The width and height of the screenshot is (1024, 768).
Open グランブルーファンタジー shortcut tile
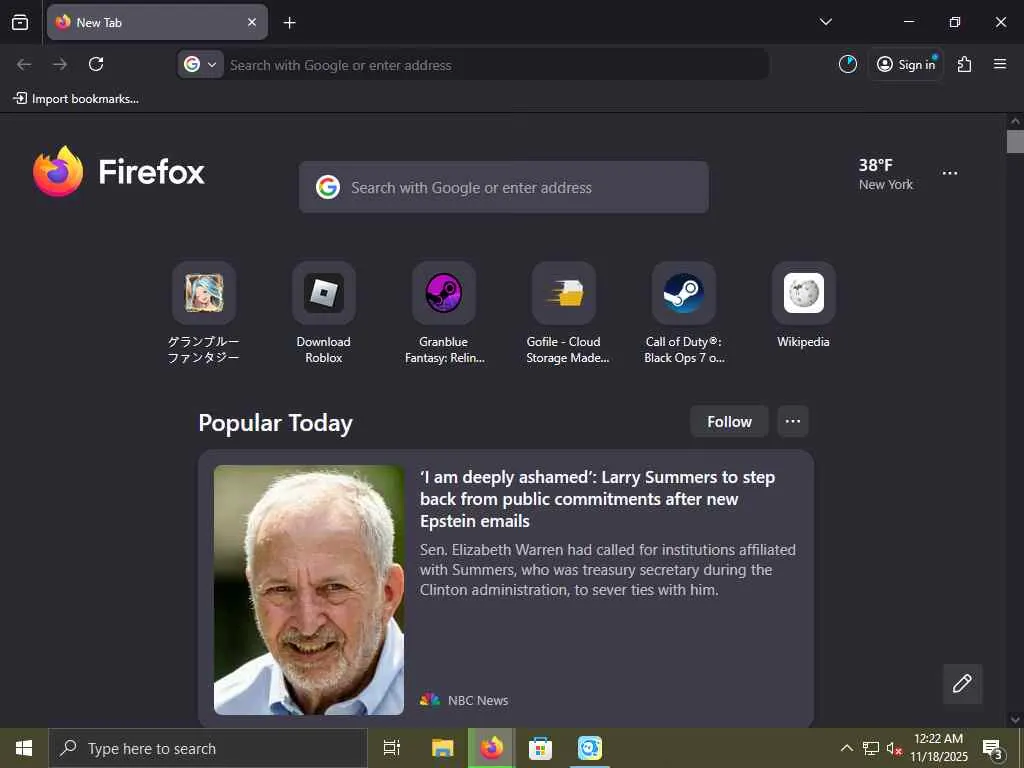click(204, 313)
